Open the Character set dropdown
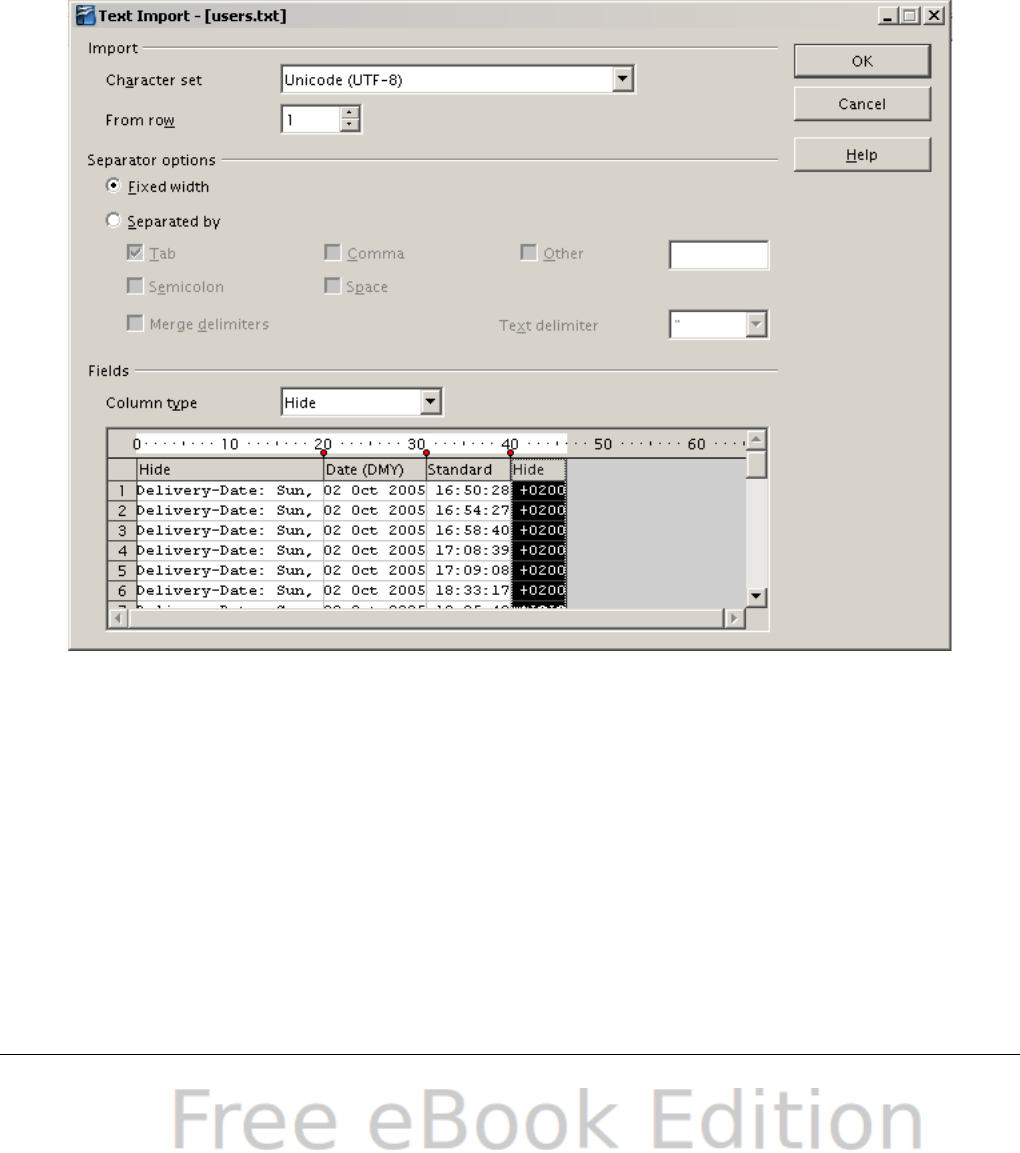Image resolution: width=1020 pixels, height=1153 pixels. click(x=622, y=79)
